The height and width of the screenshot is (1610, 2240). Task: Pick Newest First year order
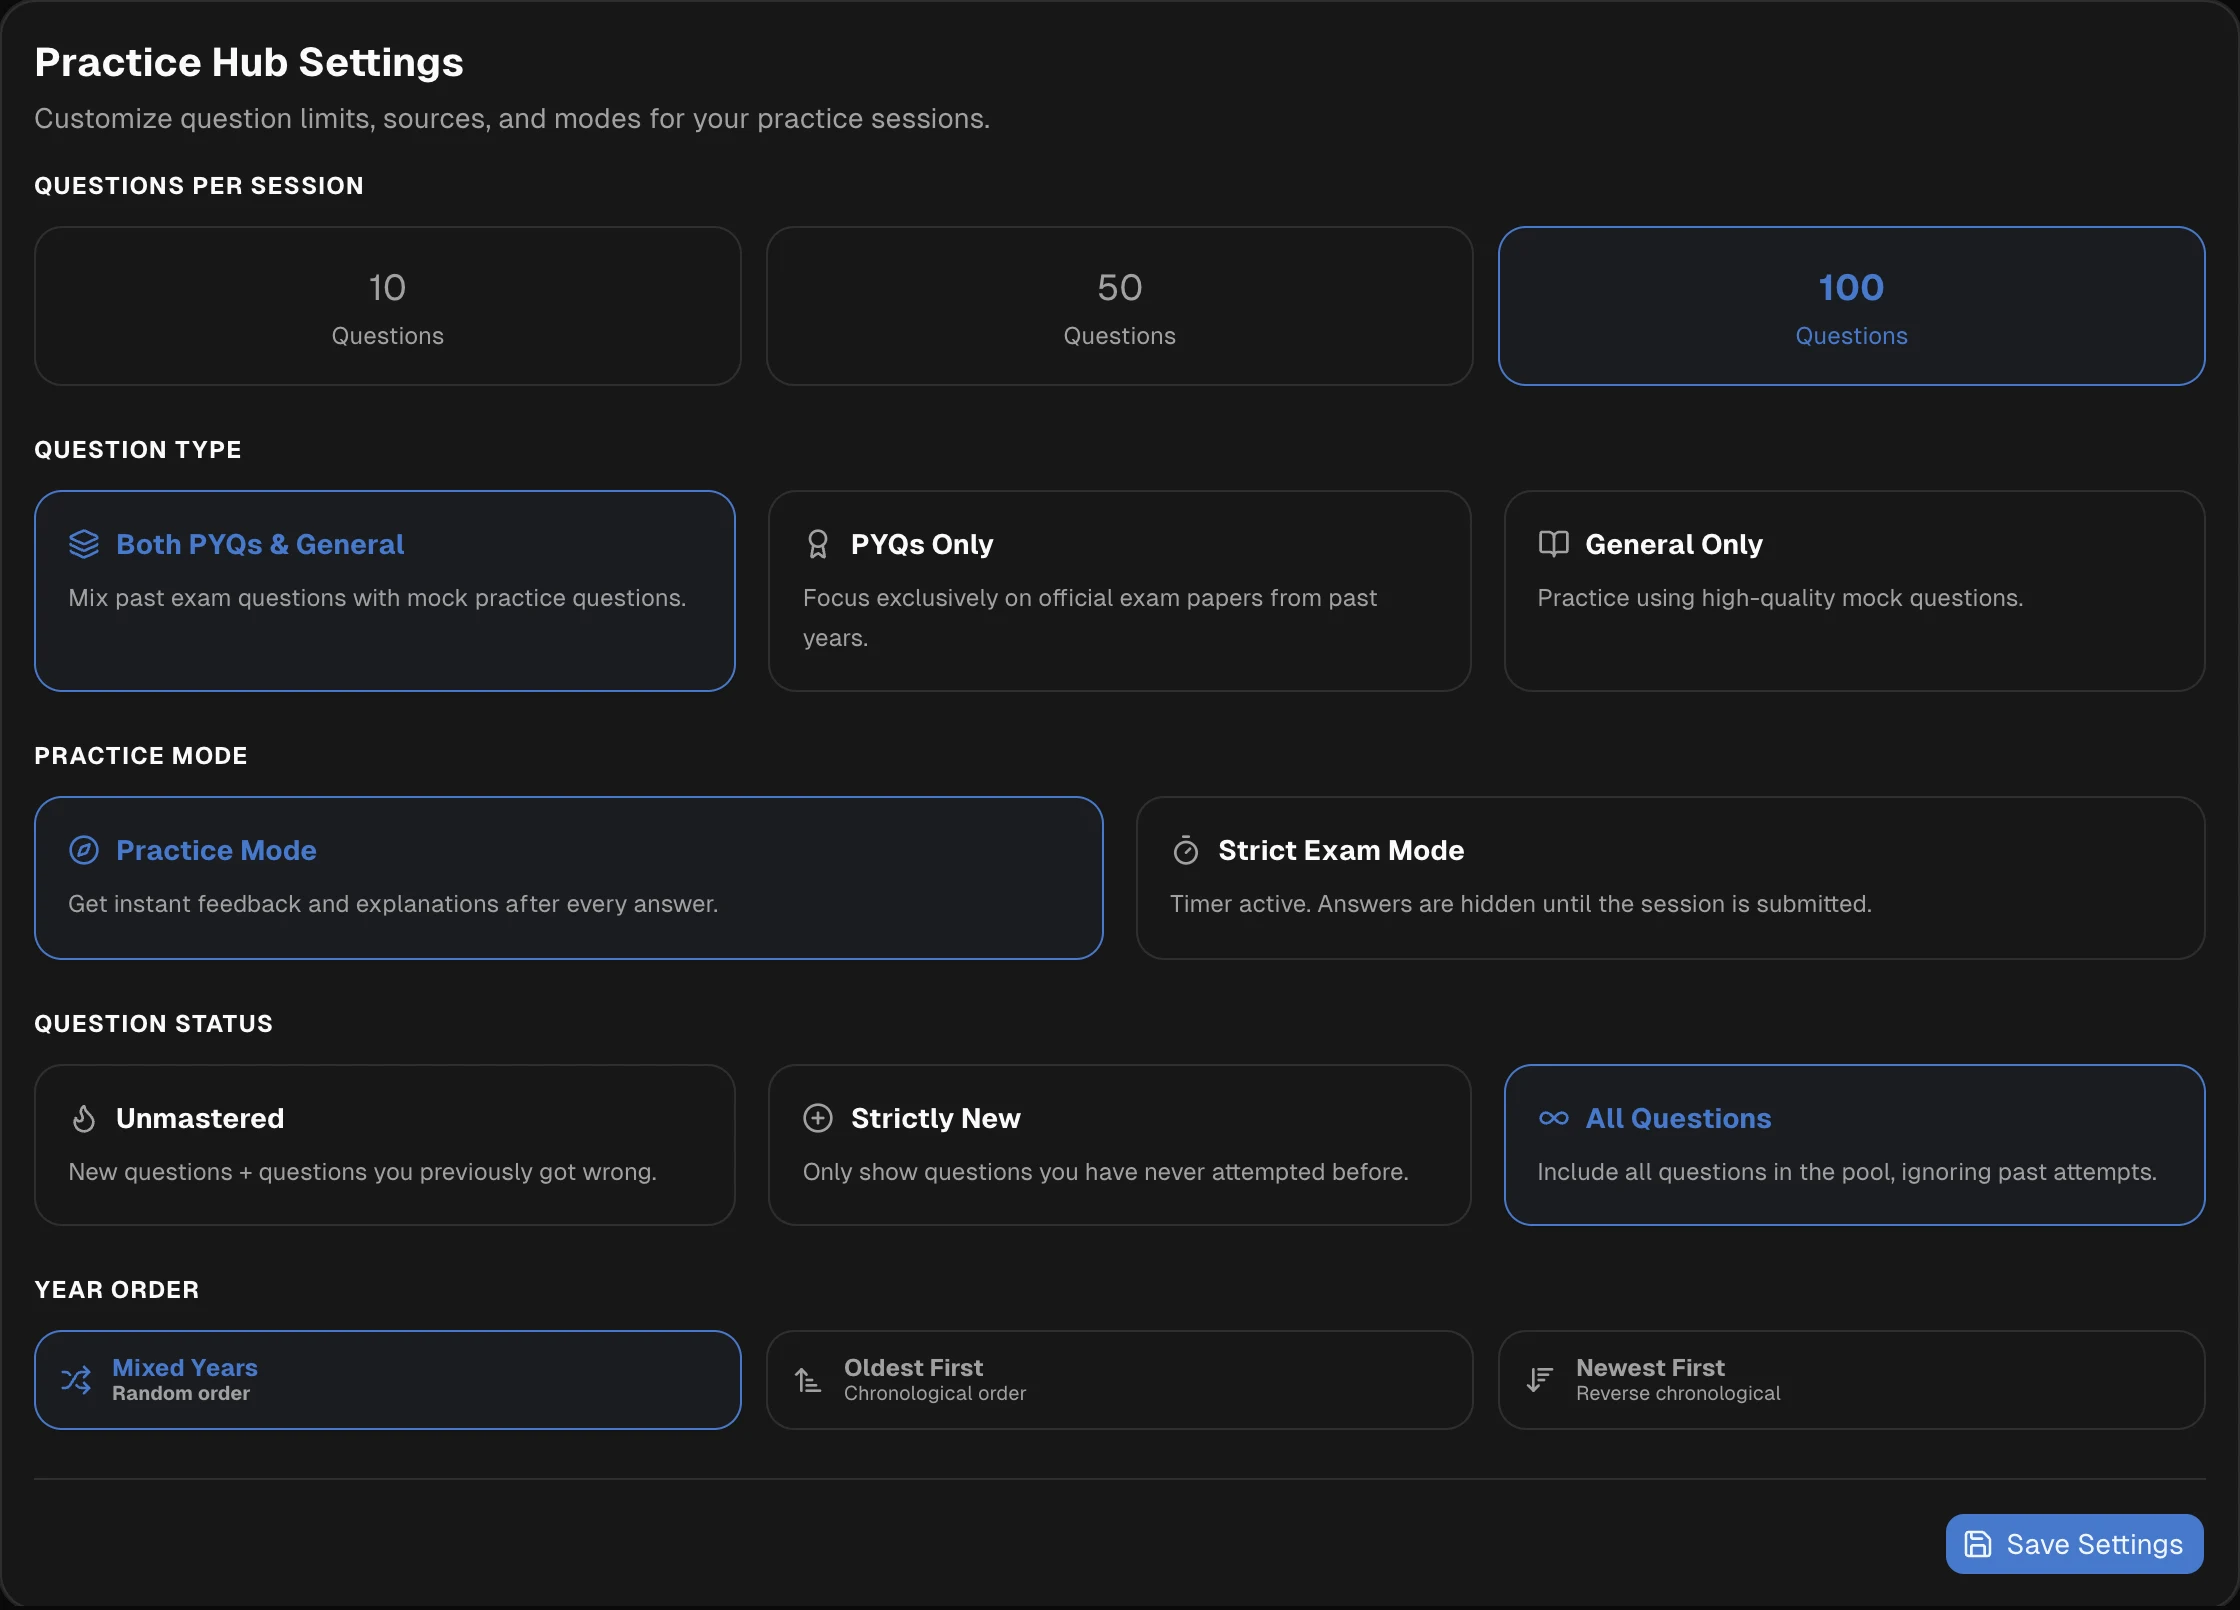1851,1380
